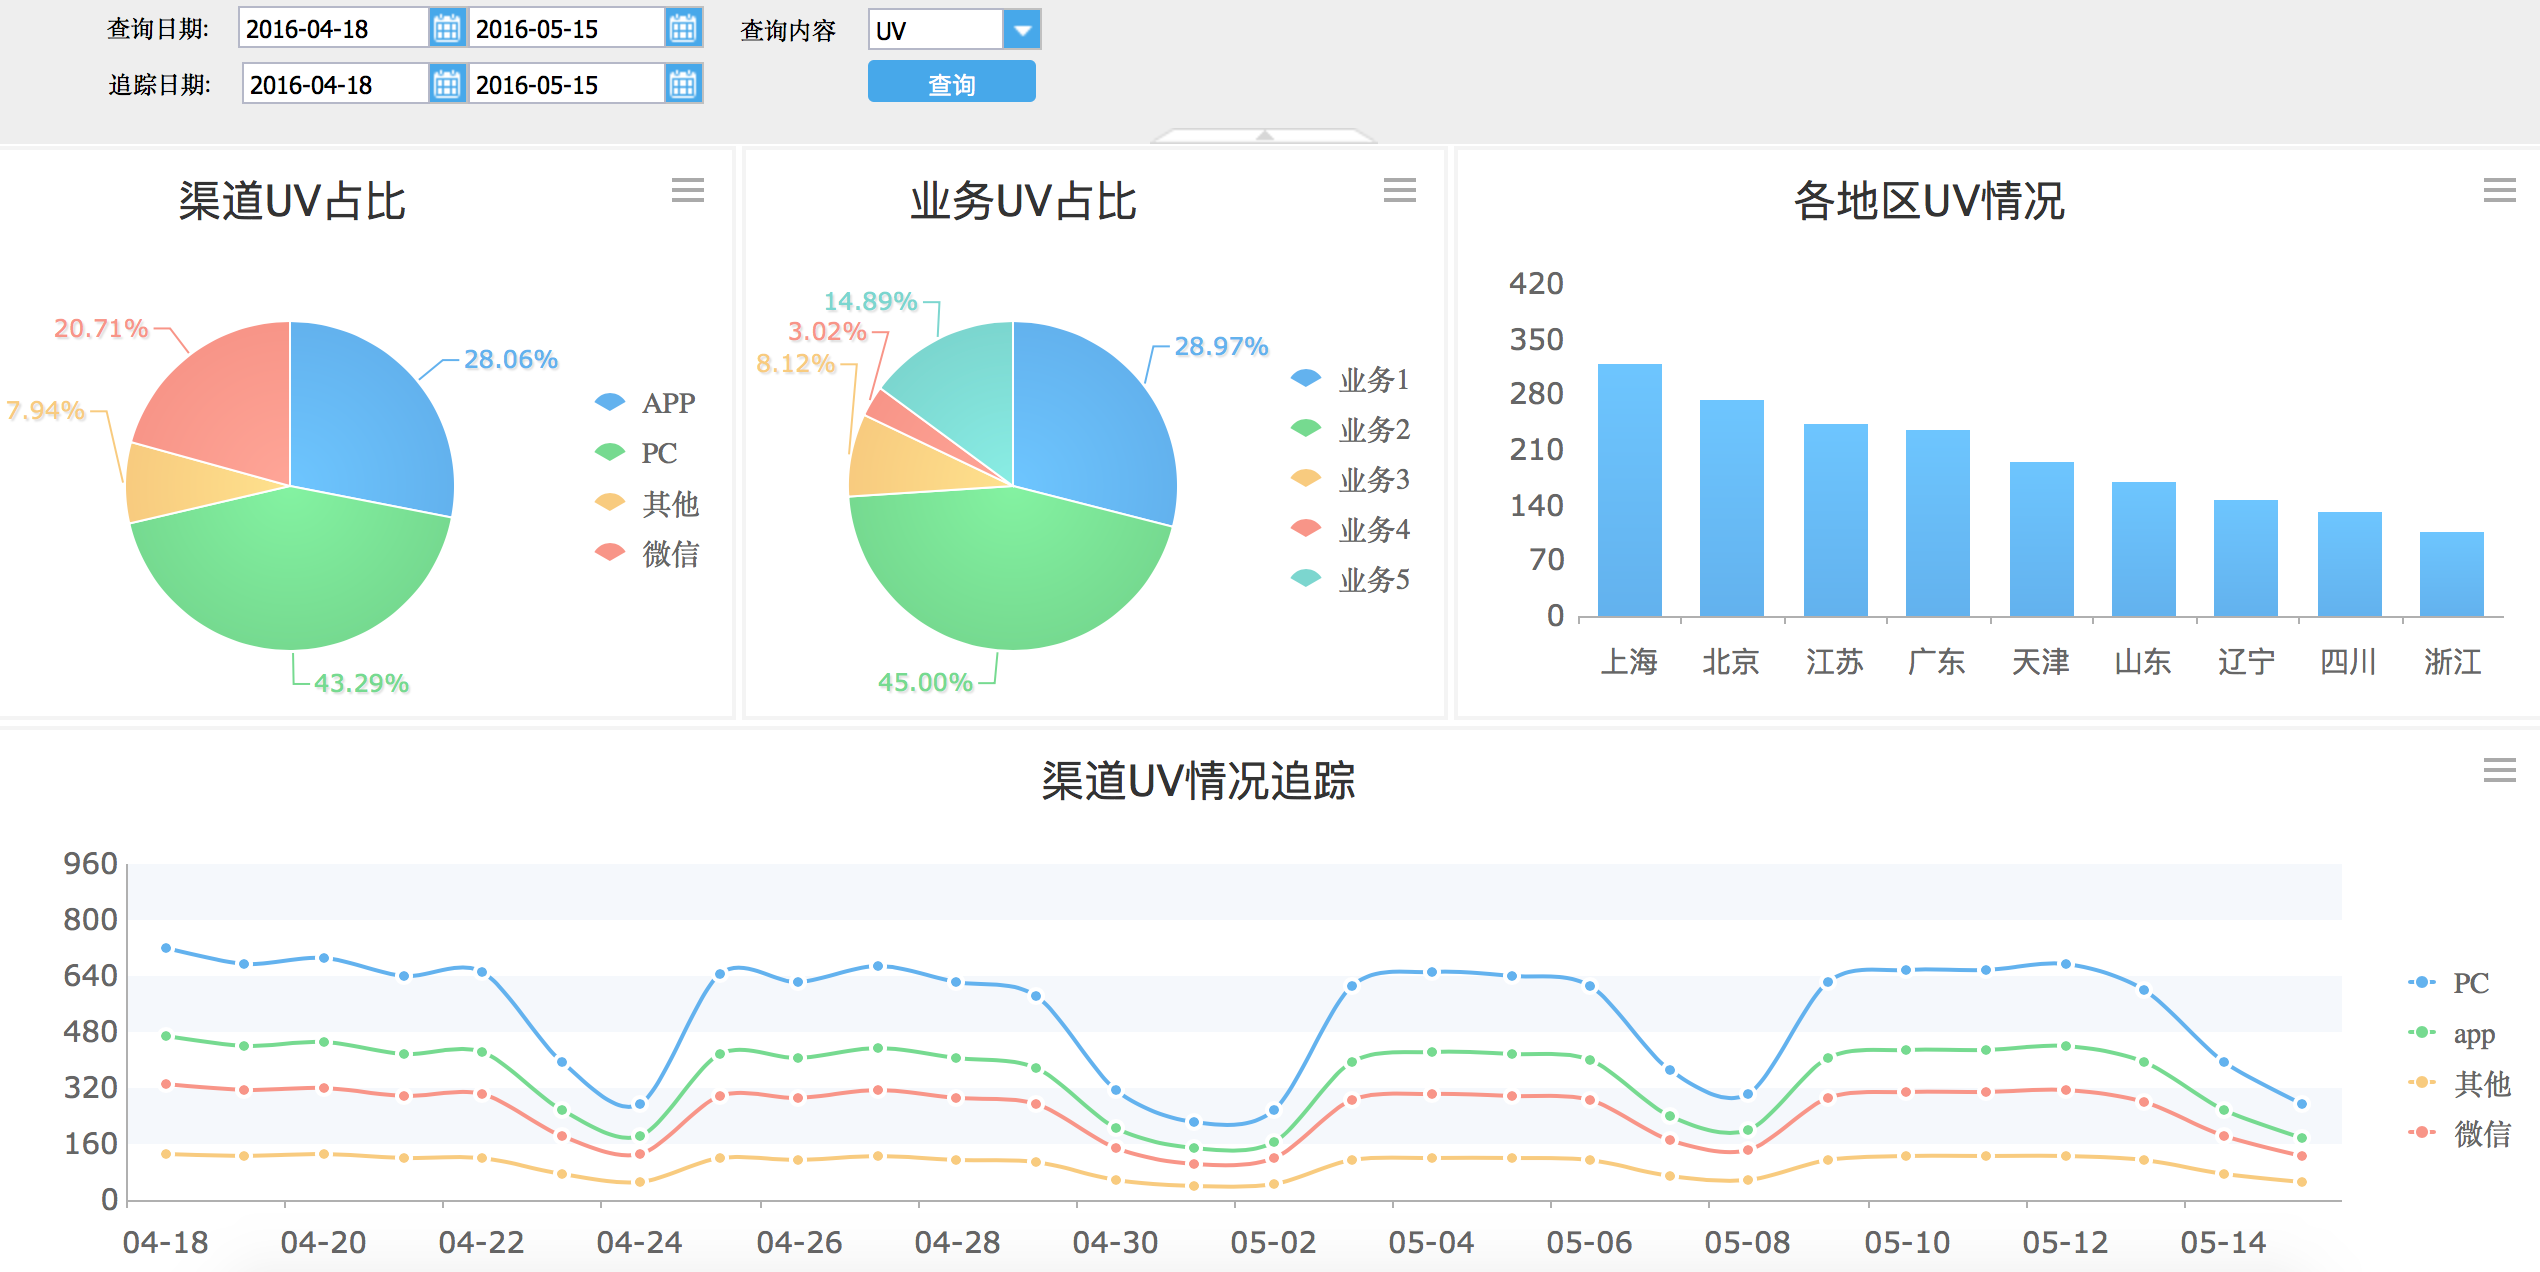Toggle the APP legend in 渠道UV占比

[645, 403]
